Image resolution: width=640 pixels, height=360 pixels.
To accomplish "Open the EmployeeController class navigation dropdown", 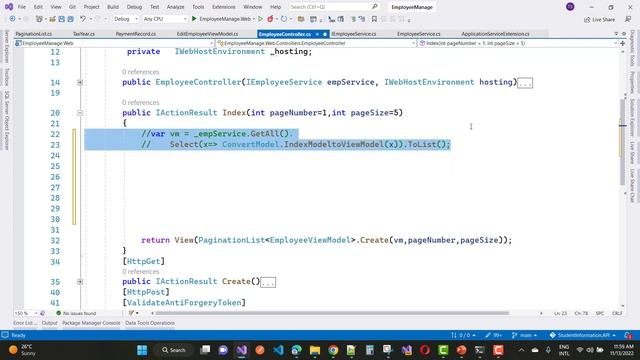I will click(316, 43).
